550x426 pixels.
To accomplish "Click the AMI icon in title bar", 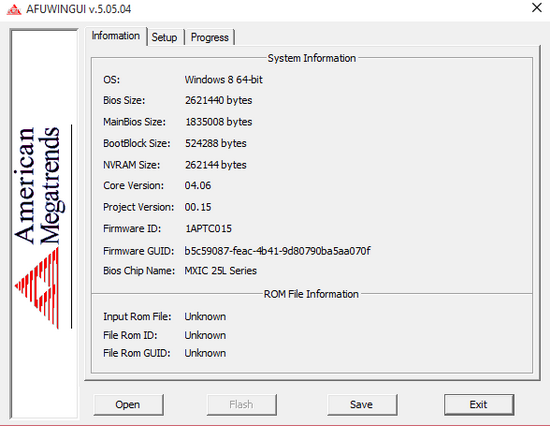I will (x=14, y=9).
